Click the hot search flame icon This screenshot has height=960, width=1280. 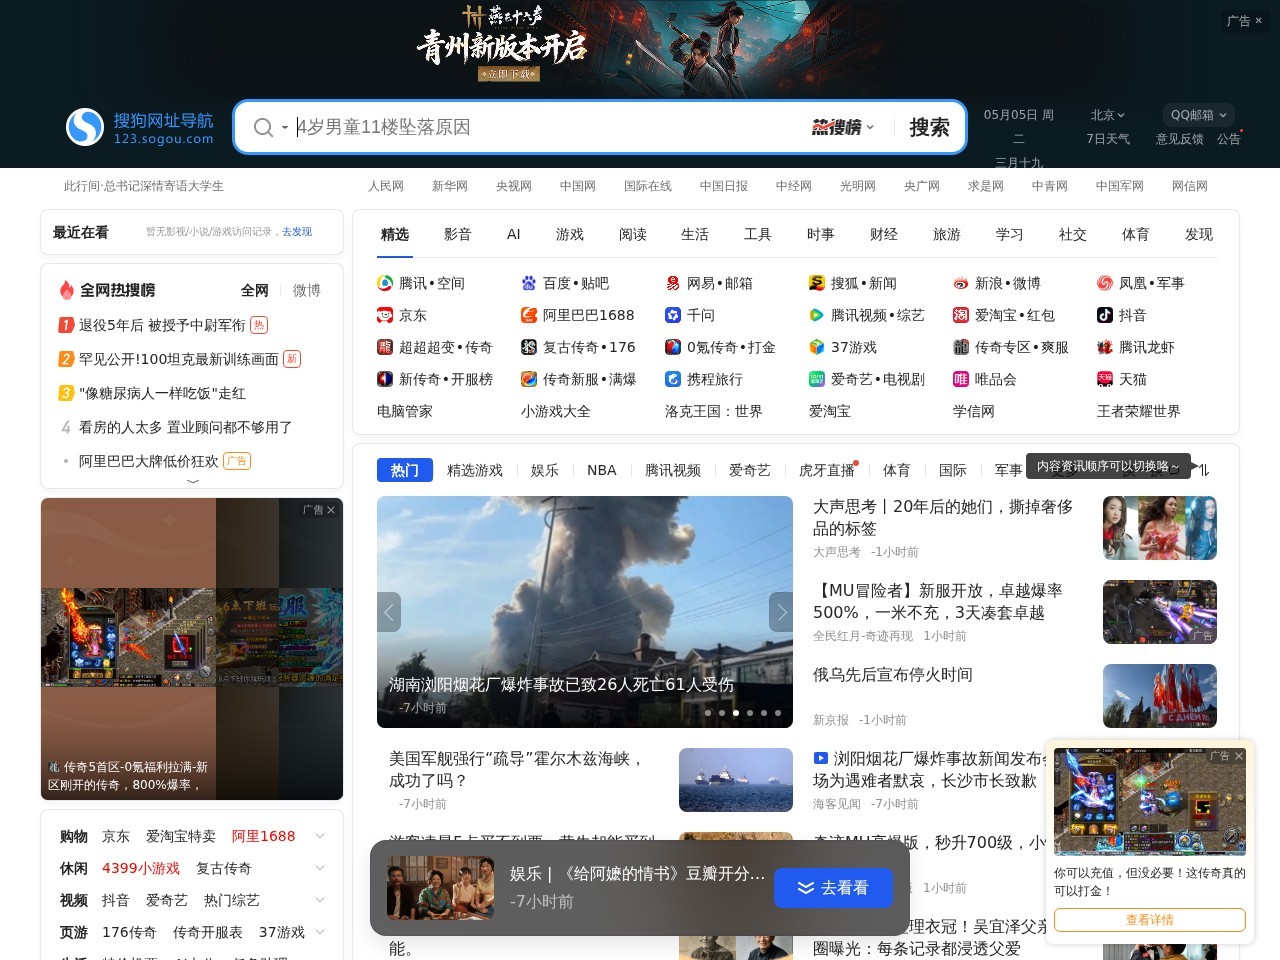coord(66,290)
